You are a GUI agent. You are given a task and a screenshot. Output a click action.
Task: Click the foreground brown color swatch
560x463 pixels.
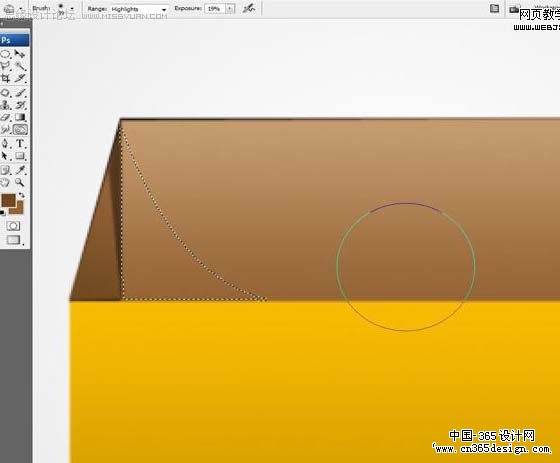[8, 200]
